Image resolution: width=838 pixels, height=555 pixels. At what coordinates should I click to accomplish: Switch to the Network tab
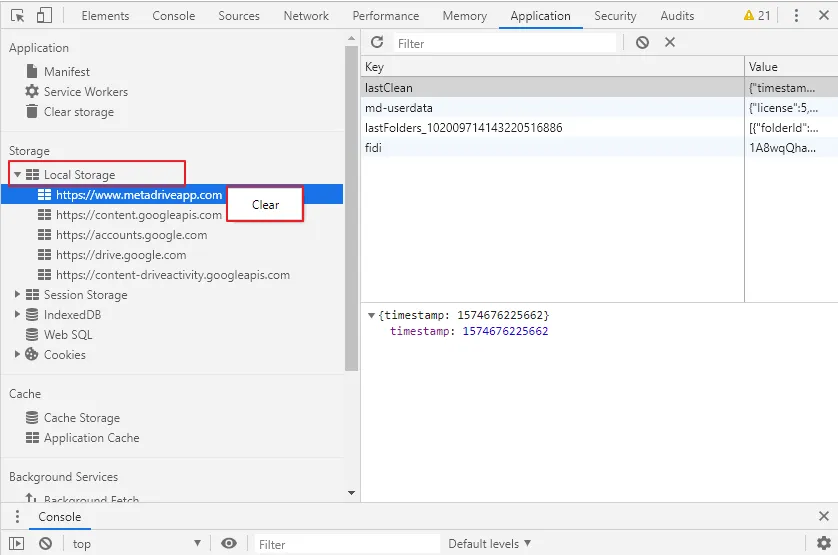(306, 16)
